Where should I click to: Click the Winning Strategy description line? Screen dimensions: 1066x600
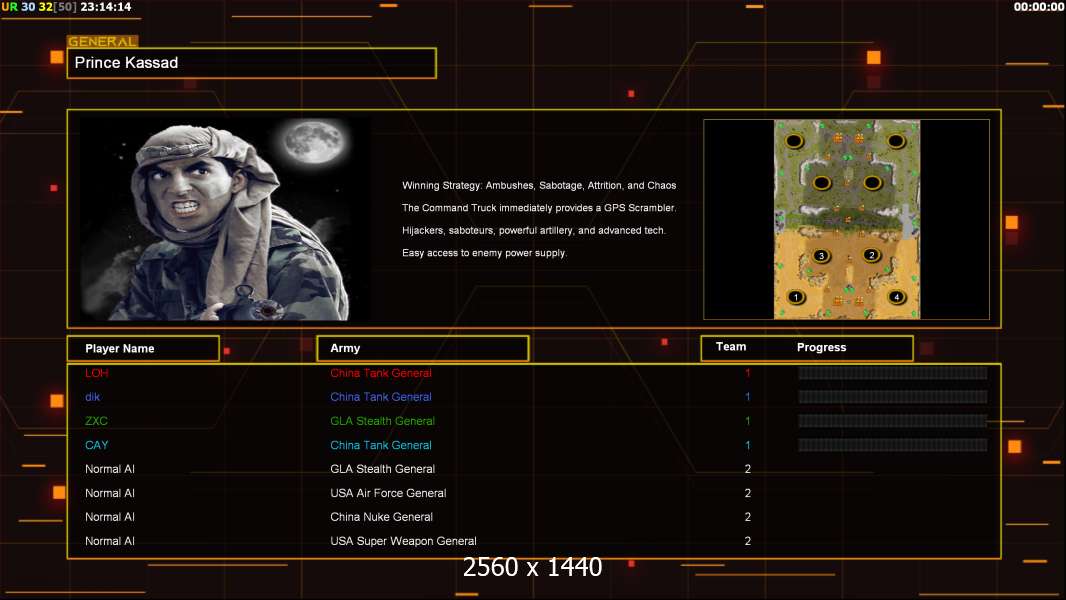[x=539, y=186]
